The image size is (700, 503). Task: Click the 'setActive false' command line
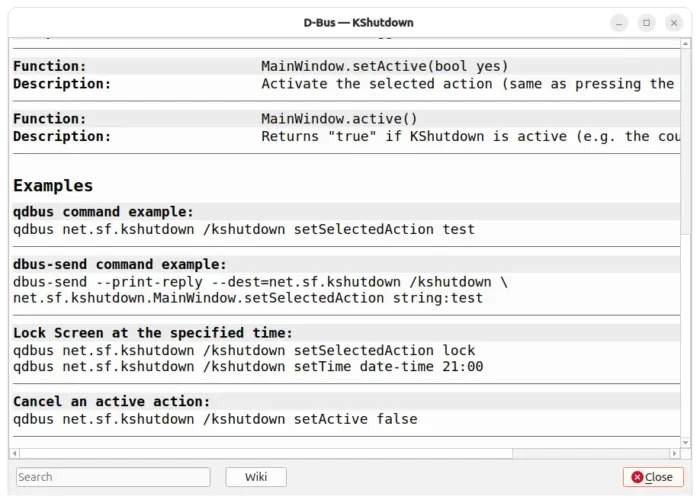215,419
